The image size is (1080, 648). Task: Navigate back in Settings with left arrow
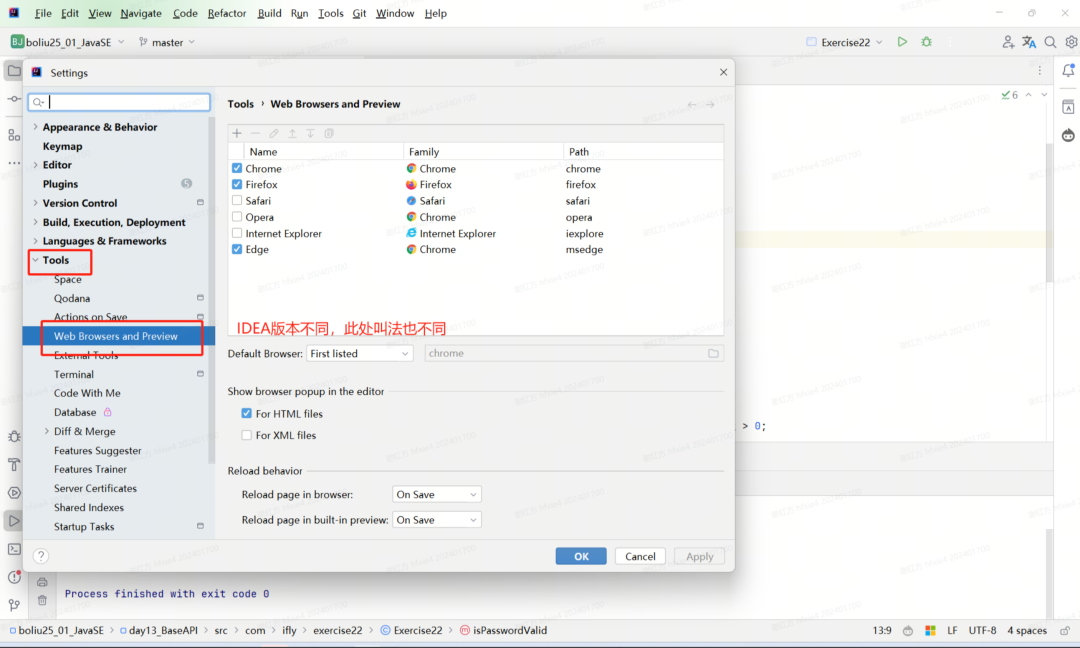tap(692, 105)
